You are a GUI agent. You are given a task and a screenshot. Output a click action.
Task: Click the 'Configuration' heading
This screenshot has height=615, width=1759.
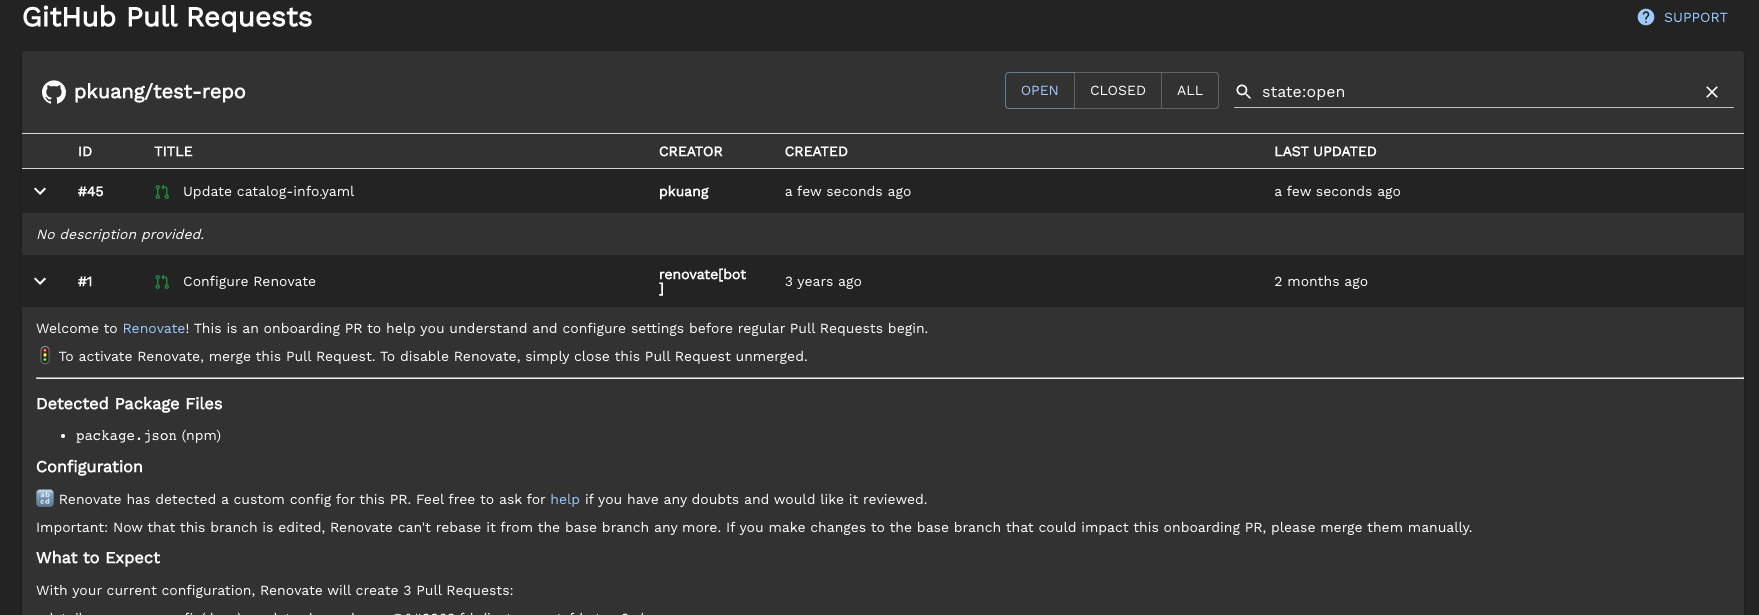pyautogui.click(x=89, y=466)
